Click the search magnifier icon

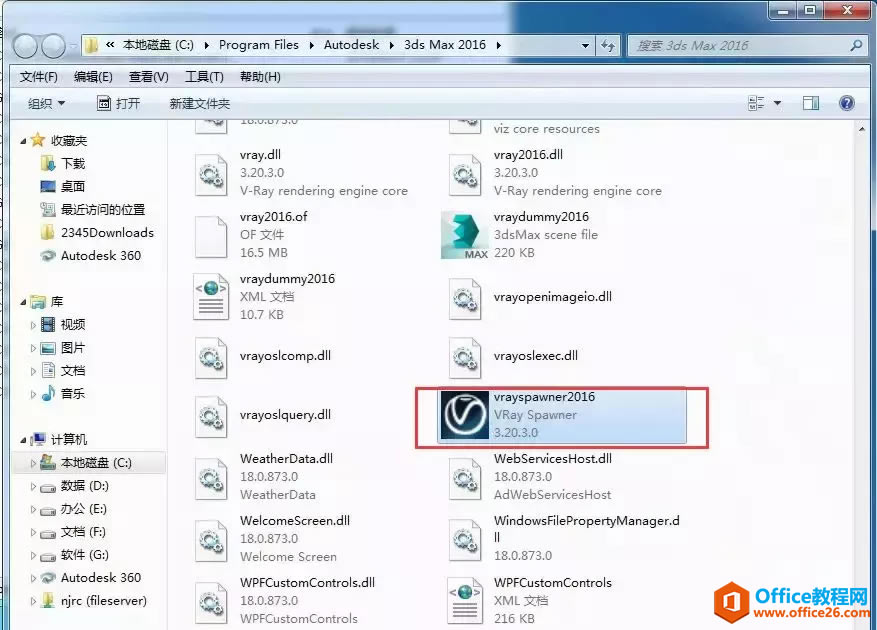[x=856, y=45]
